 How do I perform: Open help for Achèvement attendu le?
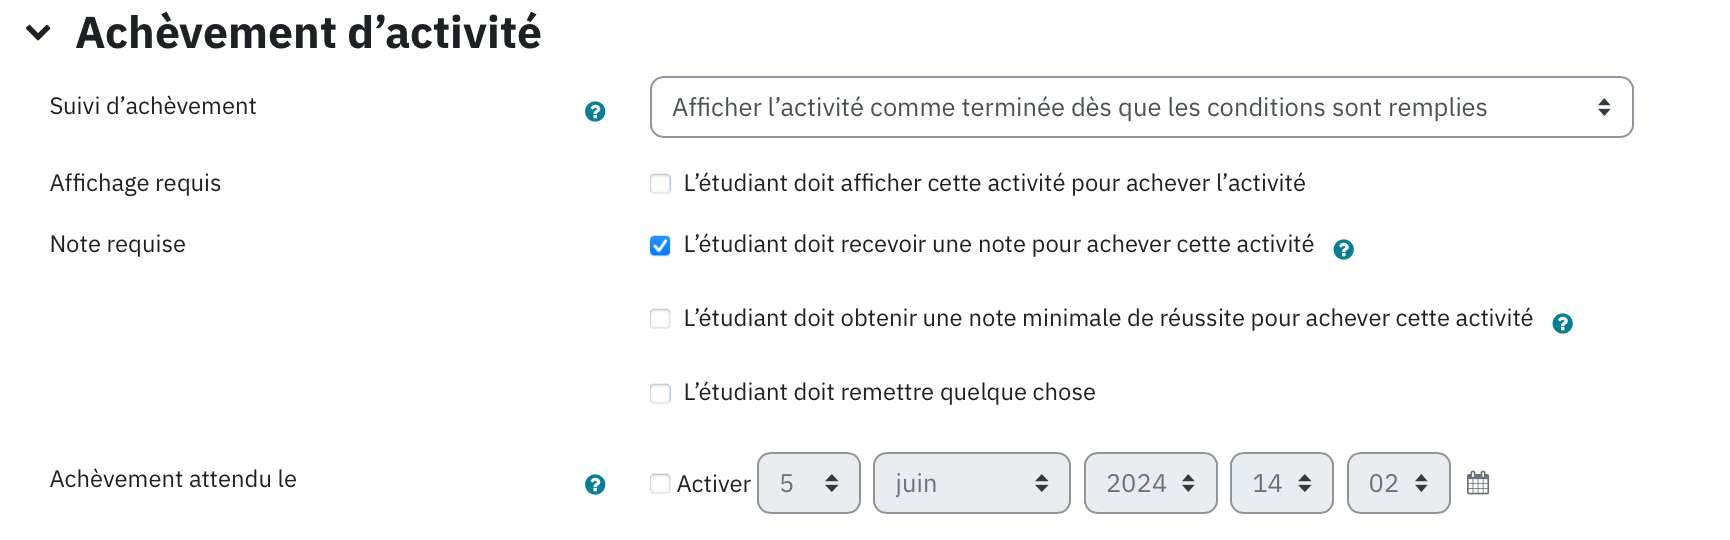[595, 484]
